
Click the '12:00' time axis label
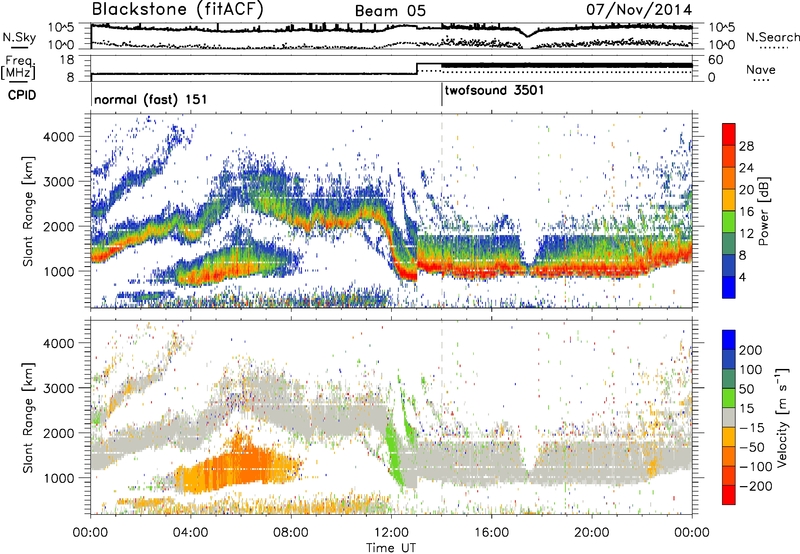(x=391, y=533)
